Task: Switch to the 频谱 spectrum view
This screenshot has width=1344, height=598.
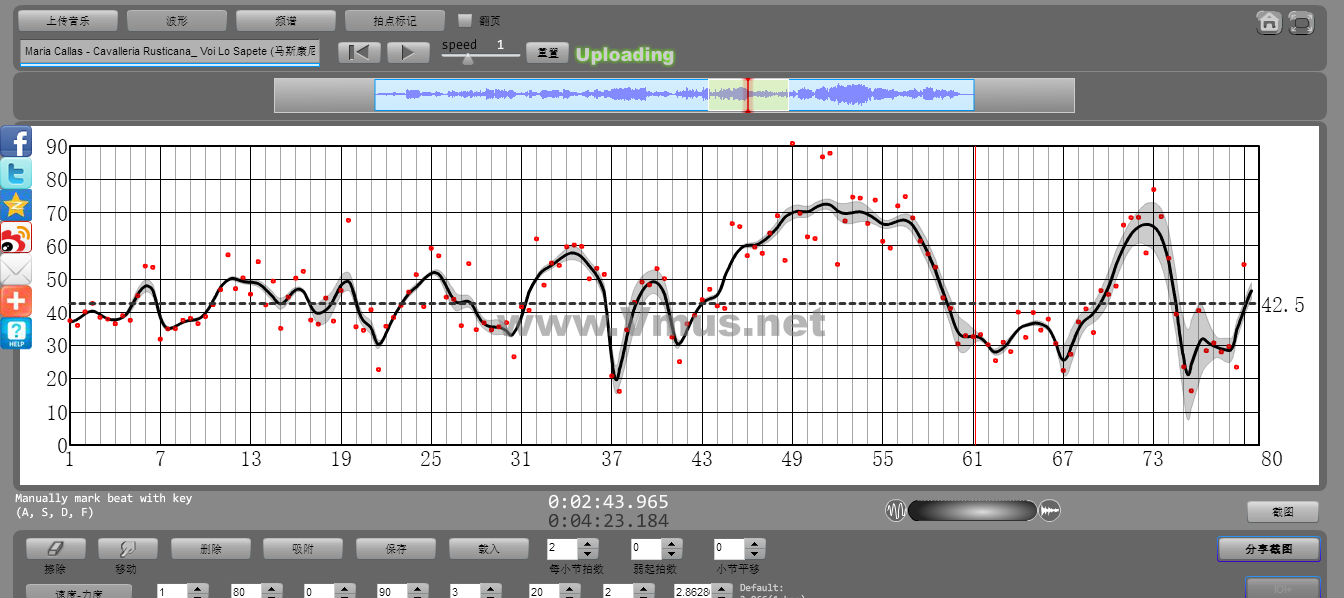Action: coord(286,20)
